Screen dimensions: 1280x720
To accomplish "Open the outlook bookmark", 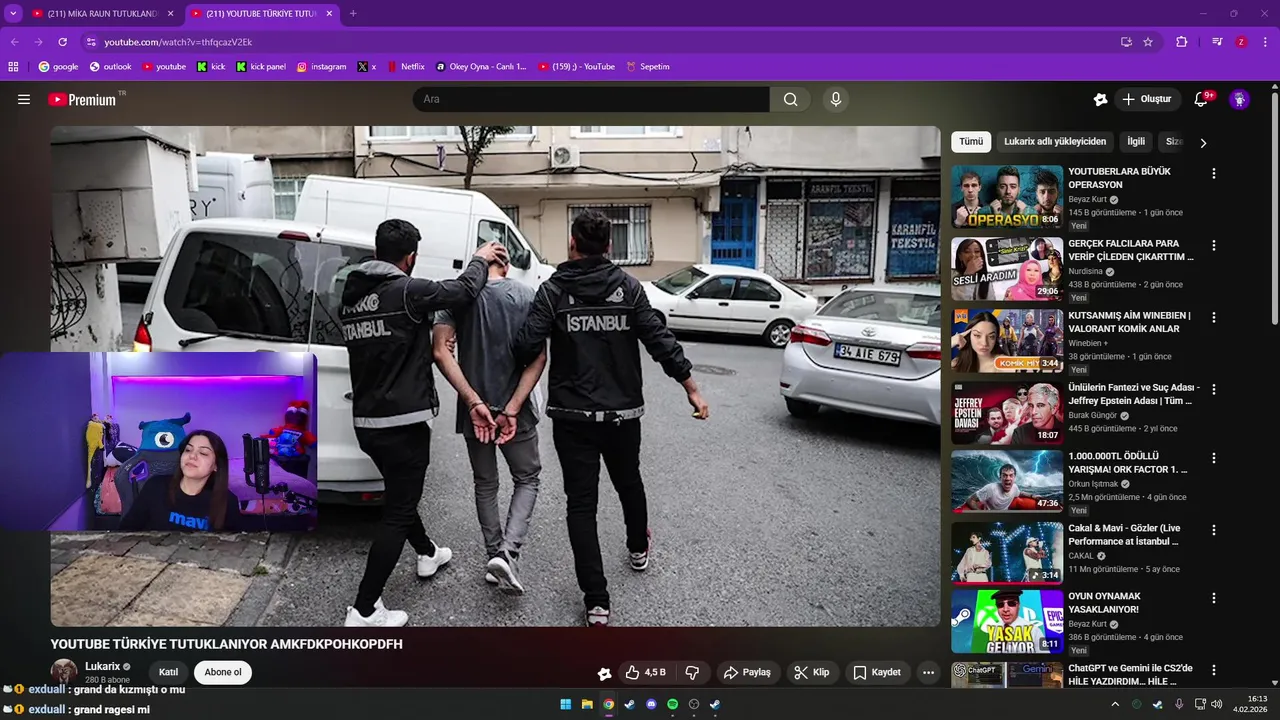I will (x=110, y=67).
